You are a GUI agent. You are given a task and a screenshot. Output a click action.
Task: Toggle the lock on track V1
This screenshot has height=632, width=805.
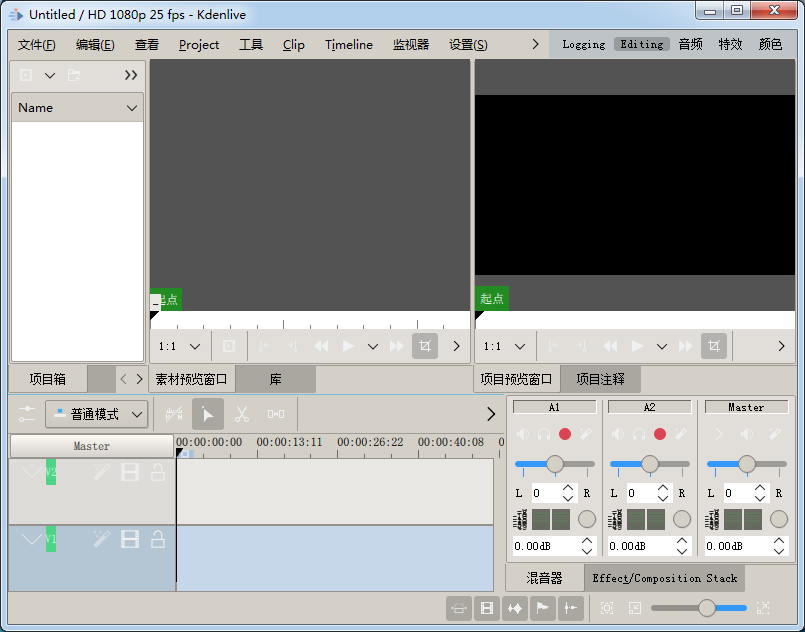click(158, 539)
